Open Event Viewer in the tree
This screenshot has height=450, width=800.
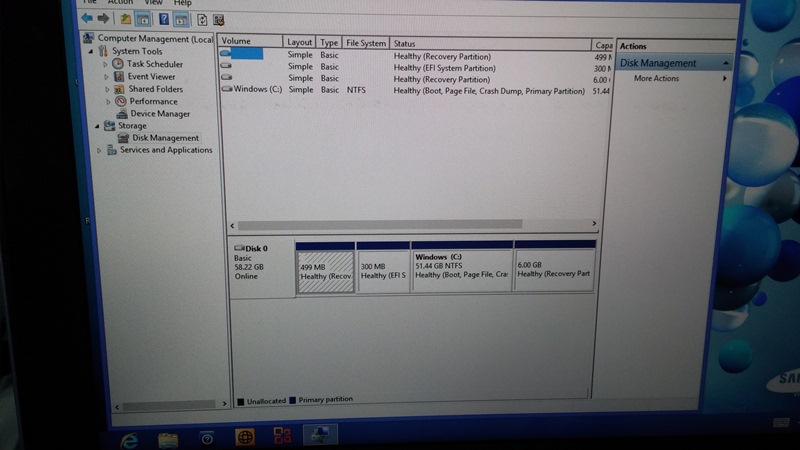point(151,77)
